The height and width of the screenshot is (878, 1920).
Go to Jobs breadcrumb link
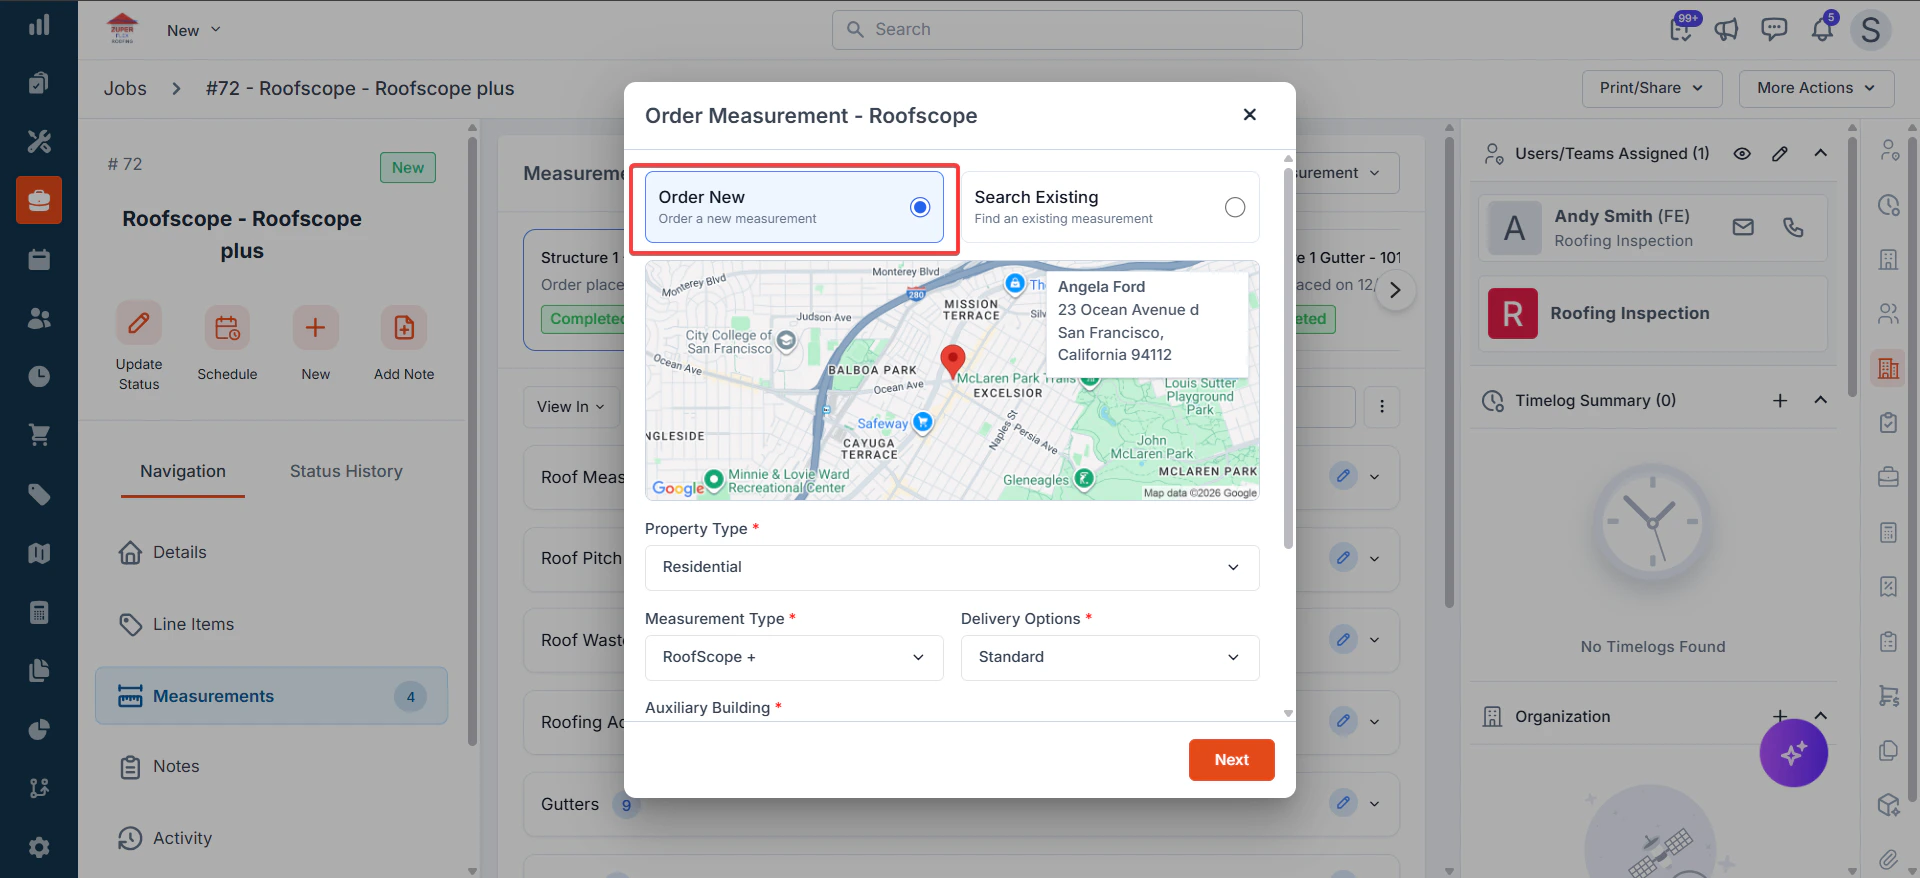click(x=125, y=88)
